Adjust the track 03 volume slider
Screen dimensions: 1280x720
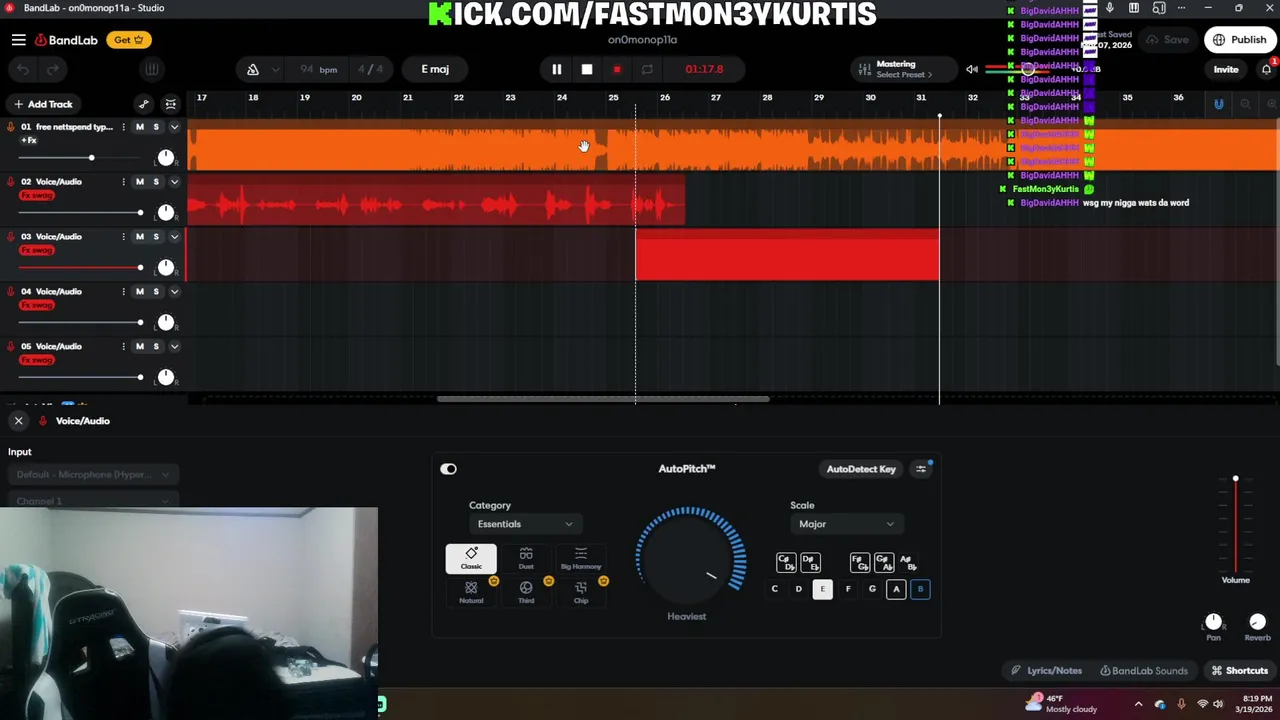tap(80, 267)
